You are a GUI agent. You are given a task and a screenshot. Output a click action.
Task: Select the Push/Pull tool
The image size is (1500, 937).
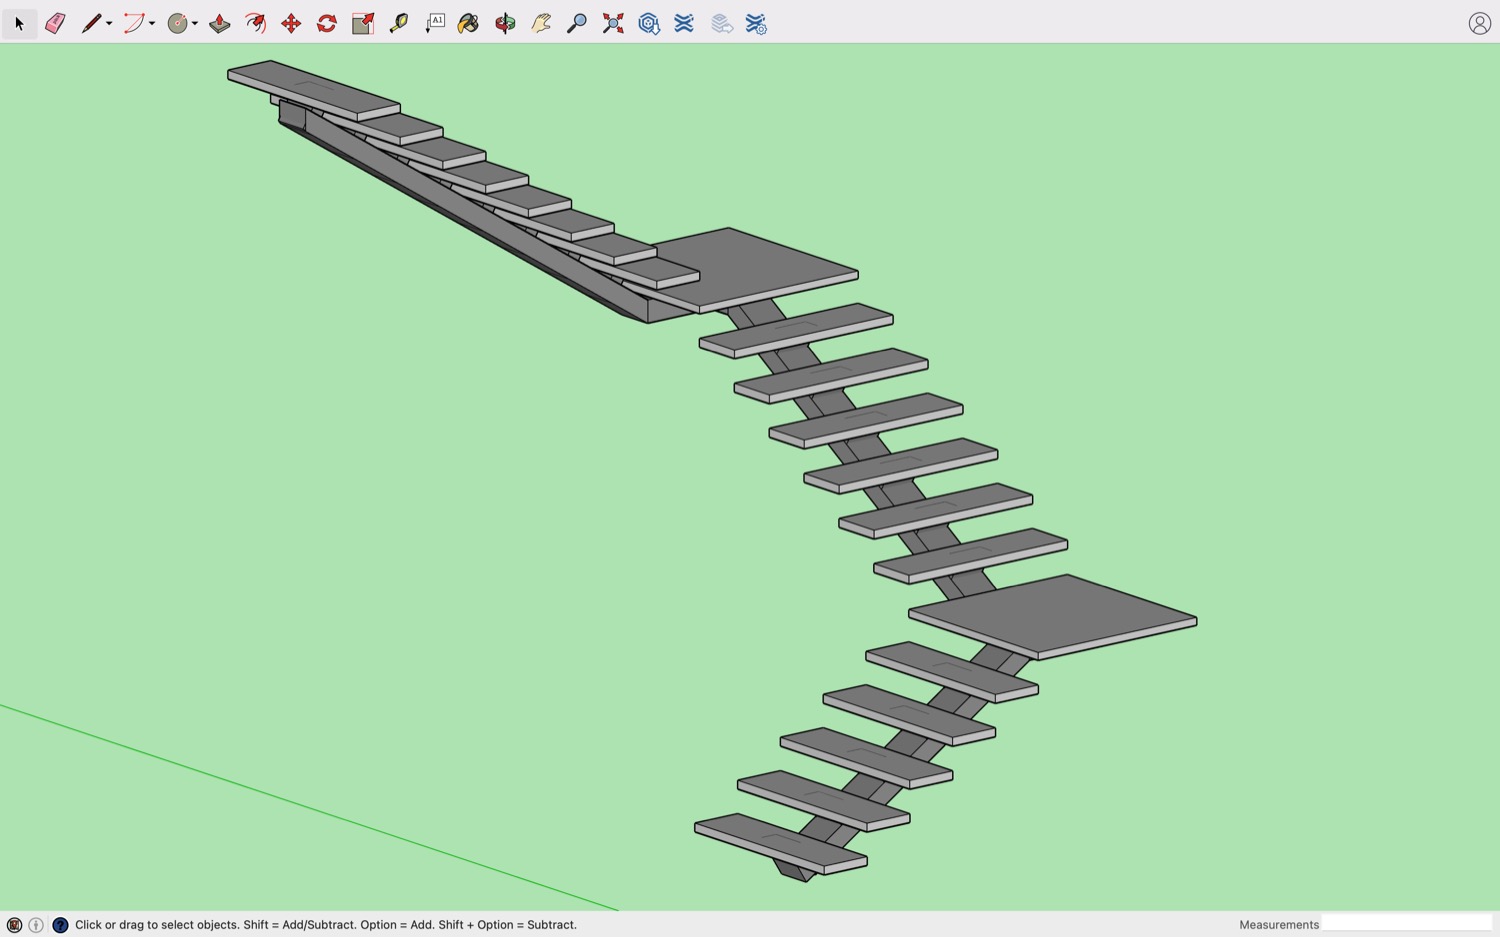pyautogui.click(x=220, y=23)
